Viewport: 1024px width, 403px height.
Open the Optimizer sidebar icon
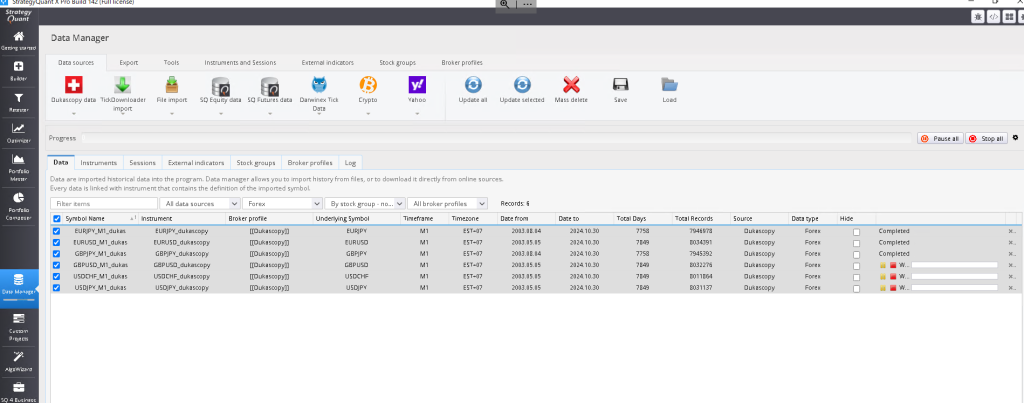coord(18,133)
